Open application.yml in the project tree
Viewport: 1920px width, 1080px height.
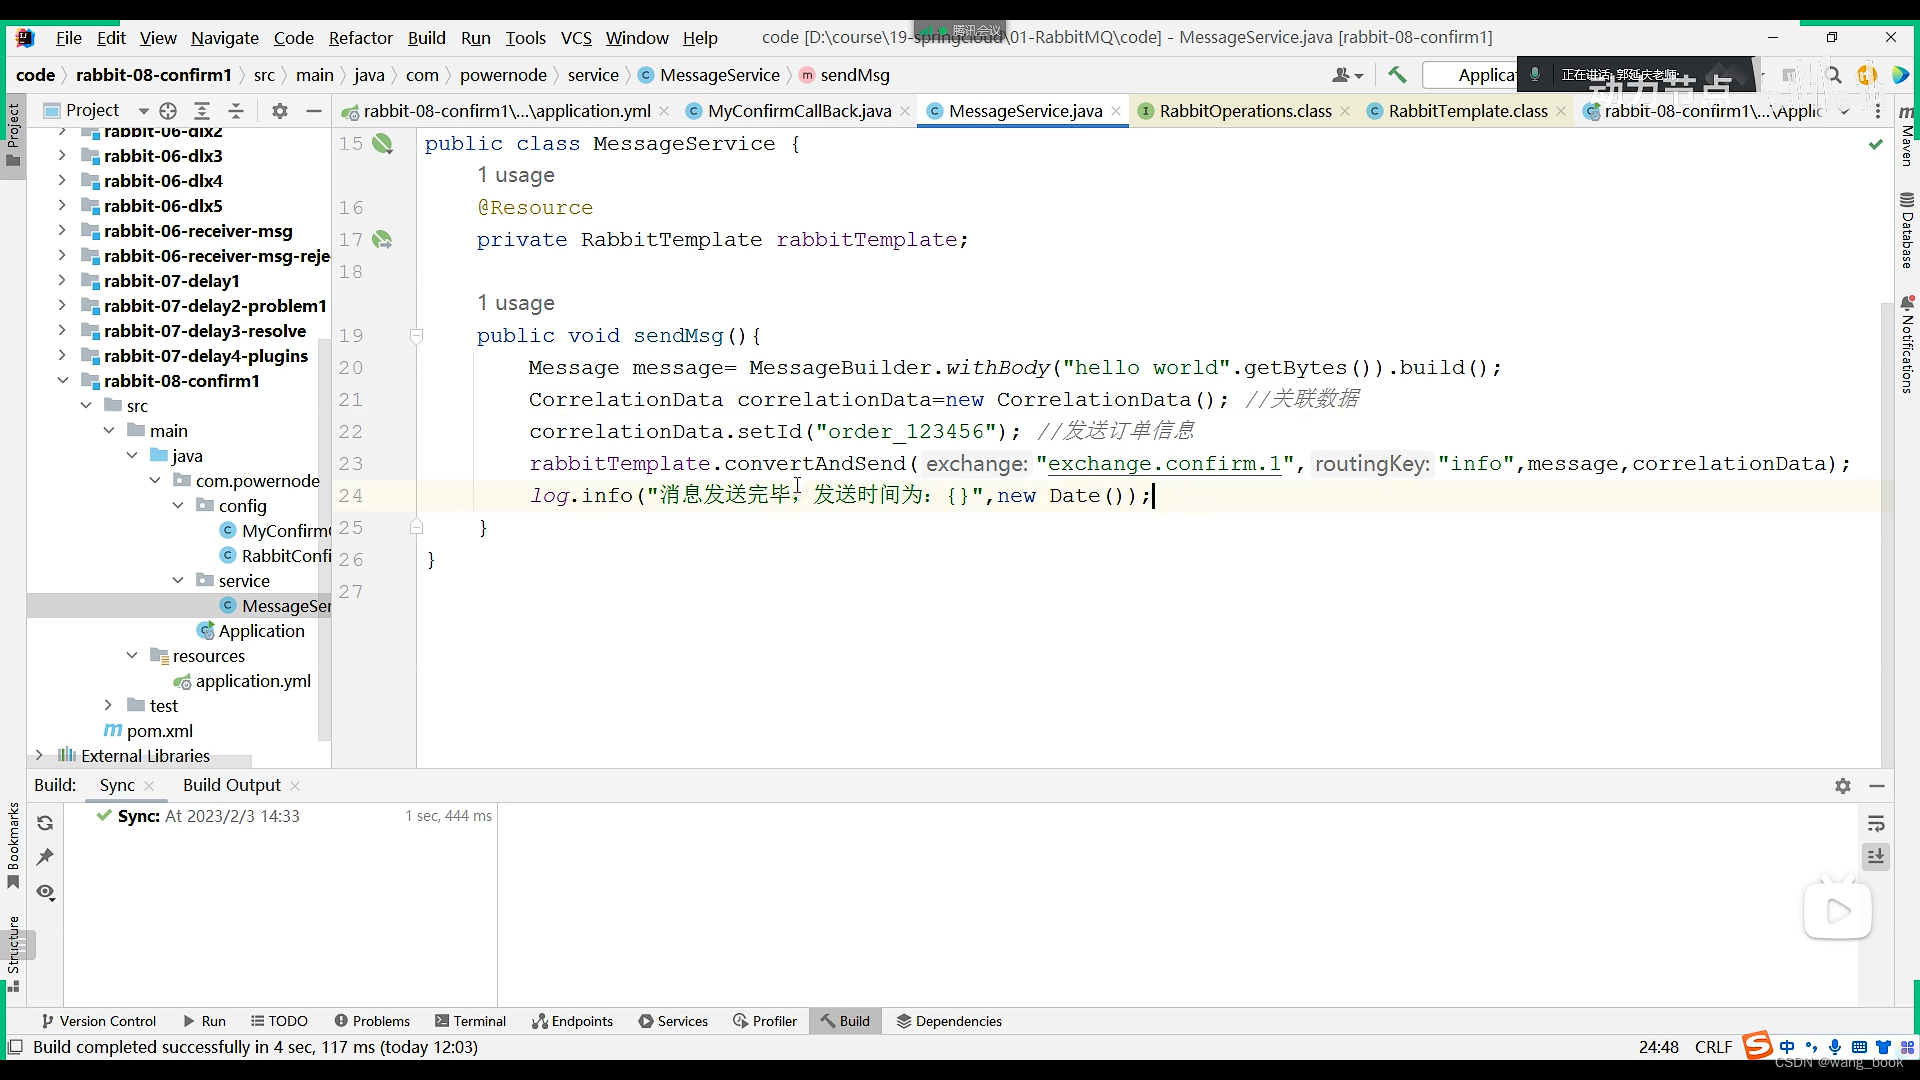pos(252,681)
